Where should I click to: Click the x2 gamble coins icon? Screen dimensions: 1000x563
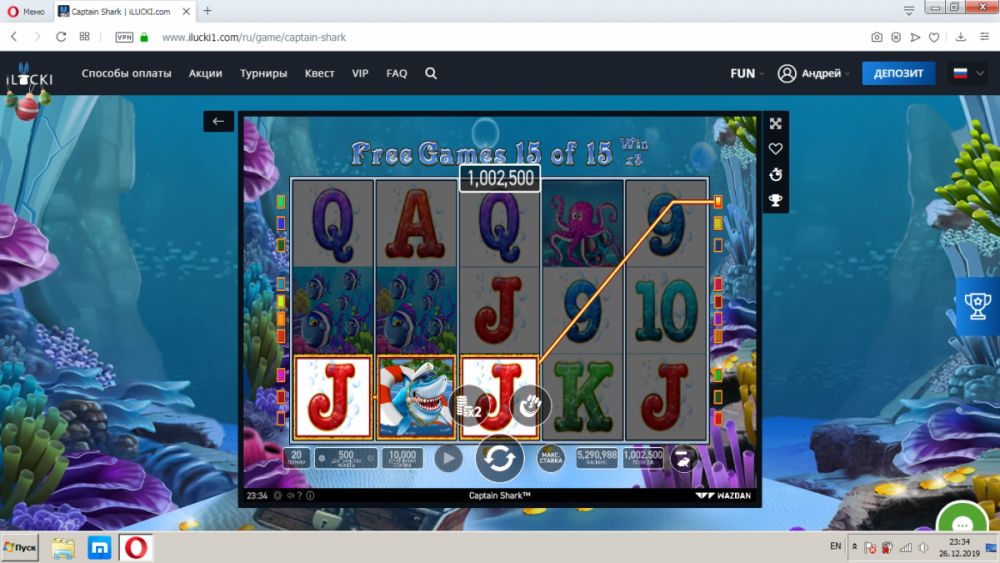[x=469, y=406]
